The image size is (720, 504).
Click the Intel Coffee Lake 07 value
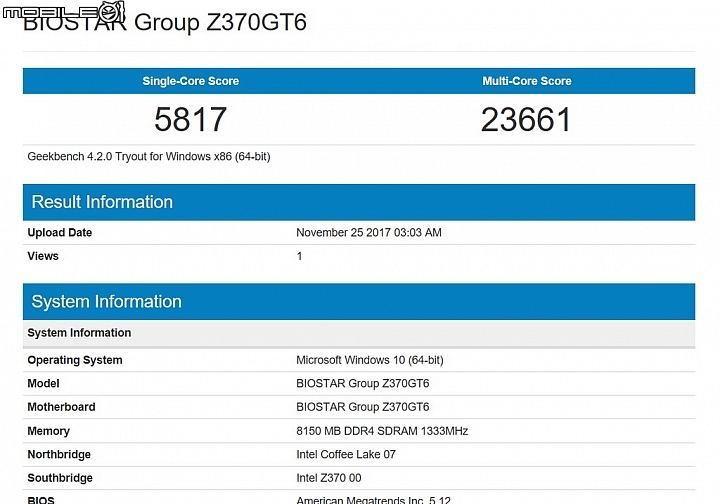tap(346, 454)
